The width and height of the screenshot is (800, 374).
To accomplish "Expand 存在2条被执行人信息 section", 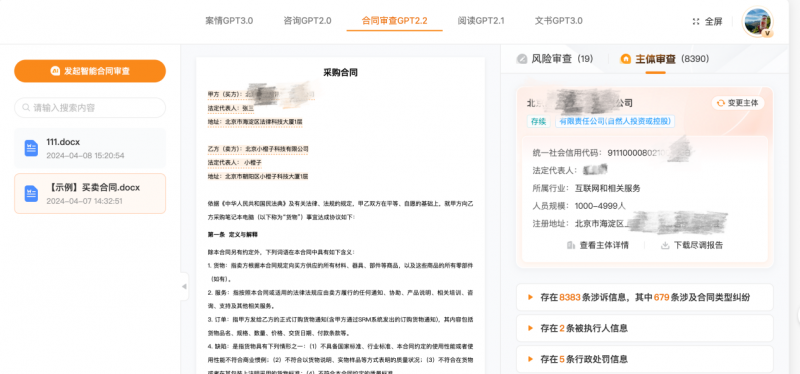I will tap(645, 328).
